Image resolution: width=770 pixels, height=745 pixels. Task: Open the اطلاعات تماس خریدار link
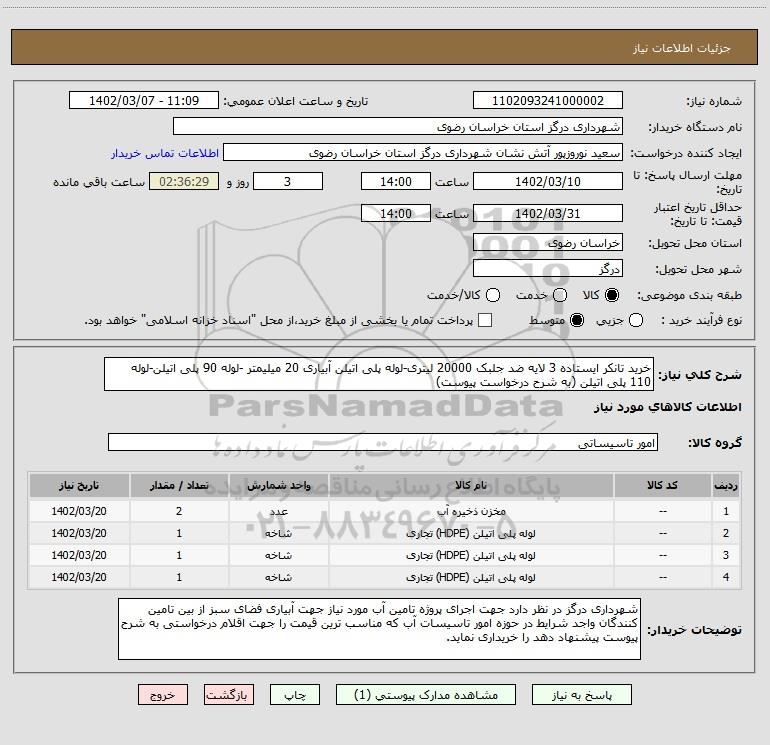click(x=165, y=153)
